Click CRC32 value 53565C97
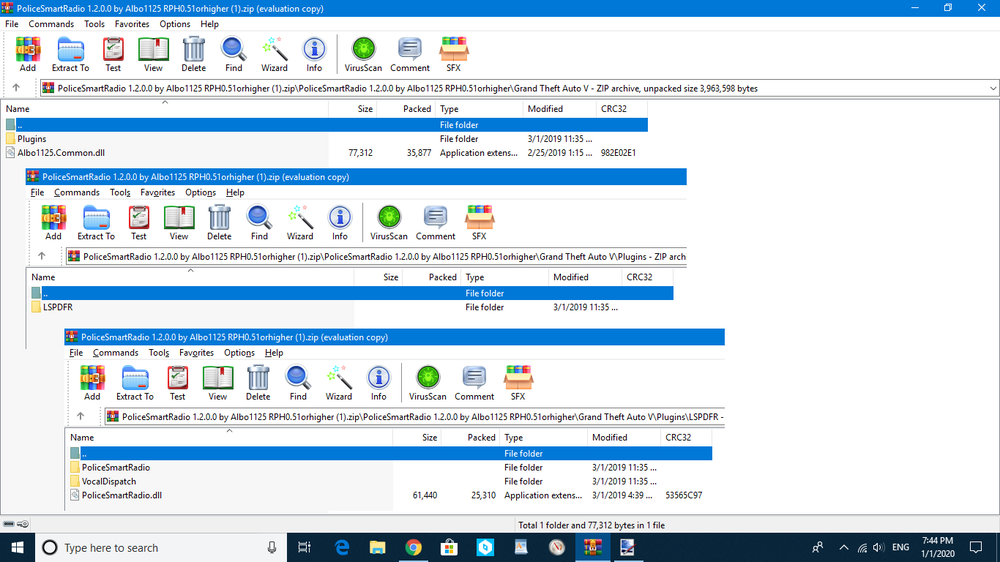1000x562 pixels. [683, 495]
